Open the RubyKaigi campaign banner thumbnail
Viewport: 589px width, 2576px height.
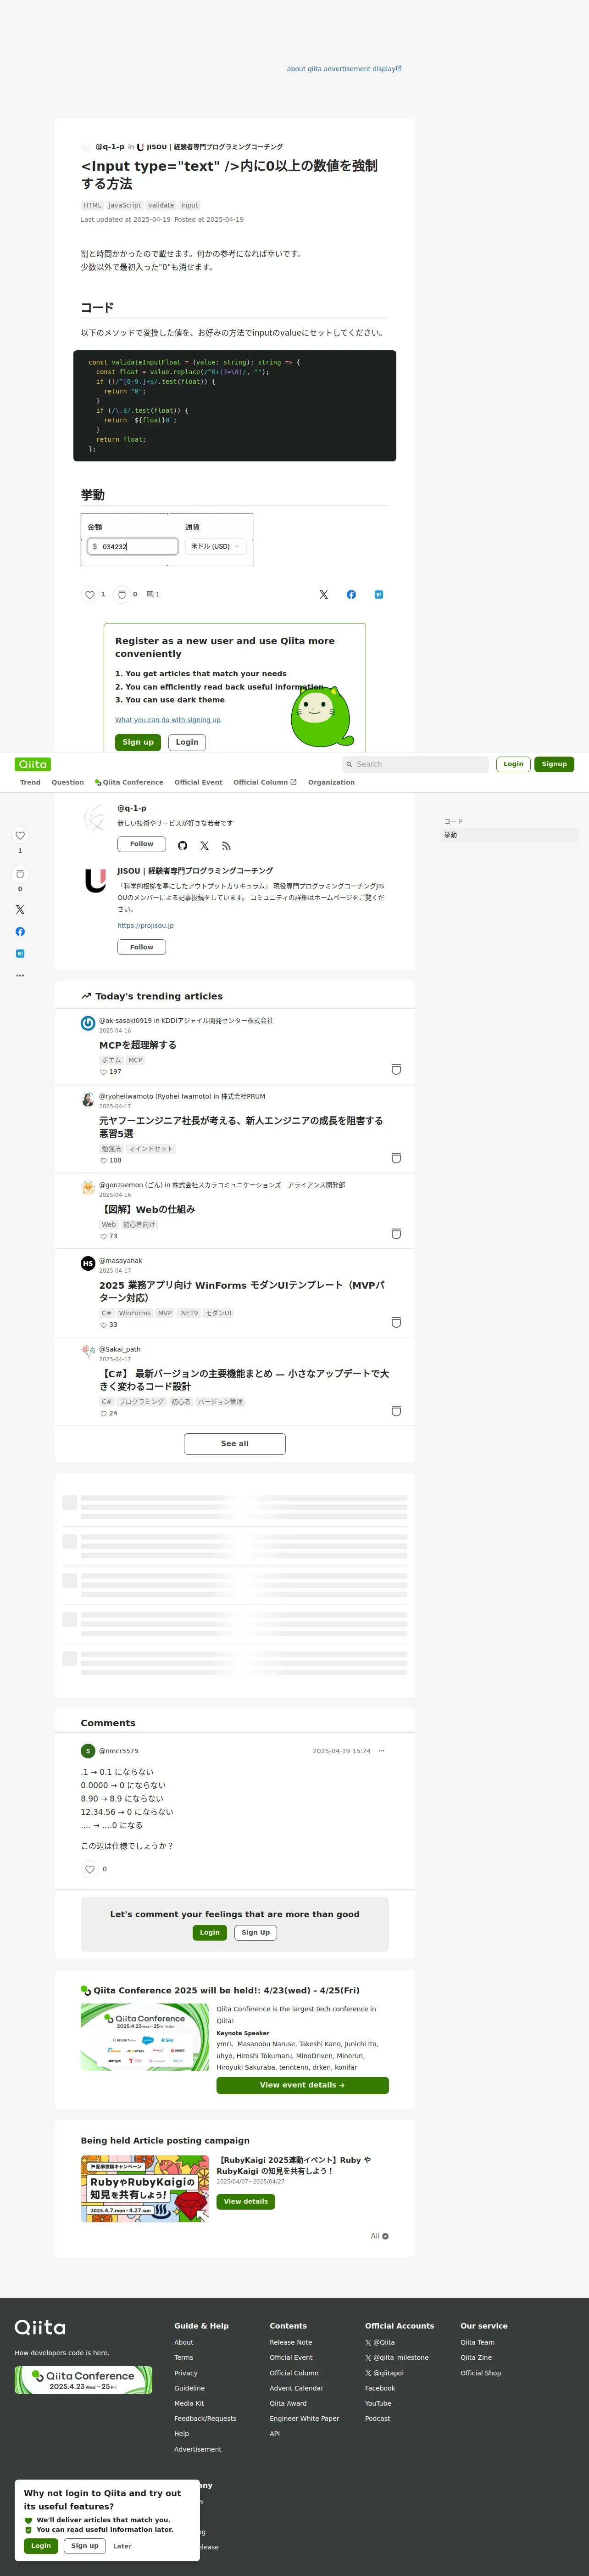coord(145,2189)
